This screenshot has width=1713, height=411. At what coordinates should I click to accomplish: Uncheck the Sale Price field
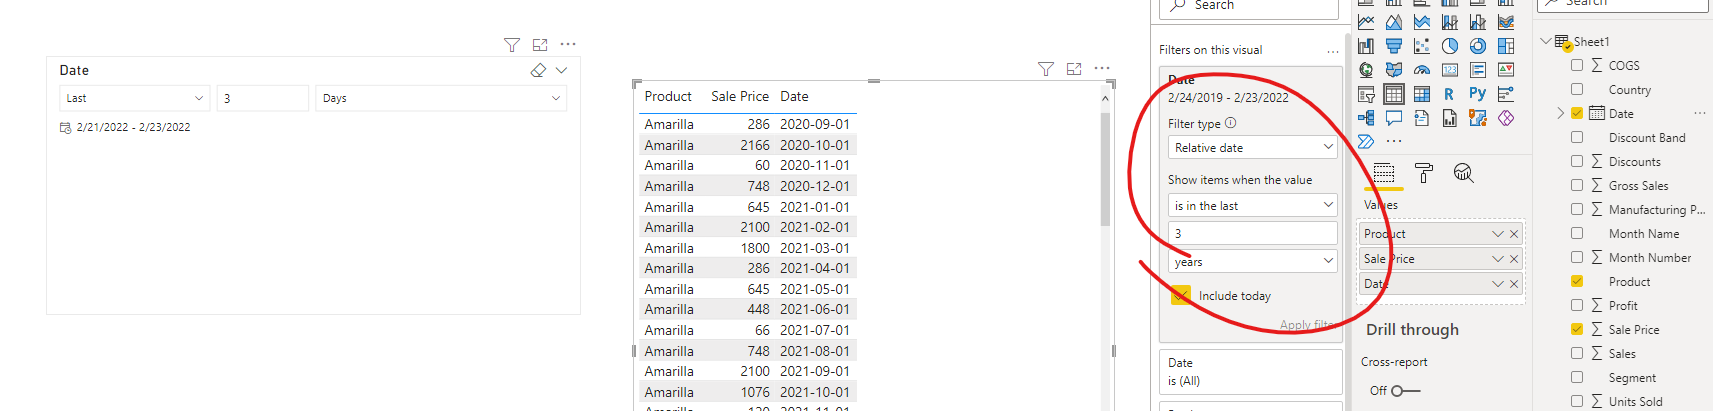click(1577, 329)
